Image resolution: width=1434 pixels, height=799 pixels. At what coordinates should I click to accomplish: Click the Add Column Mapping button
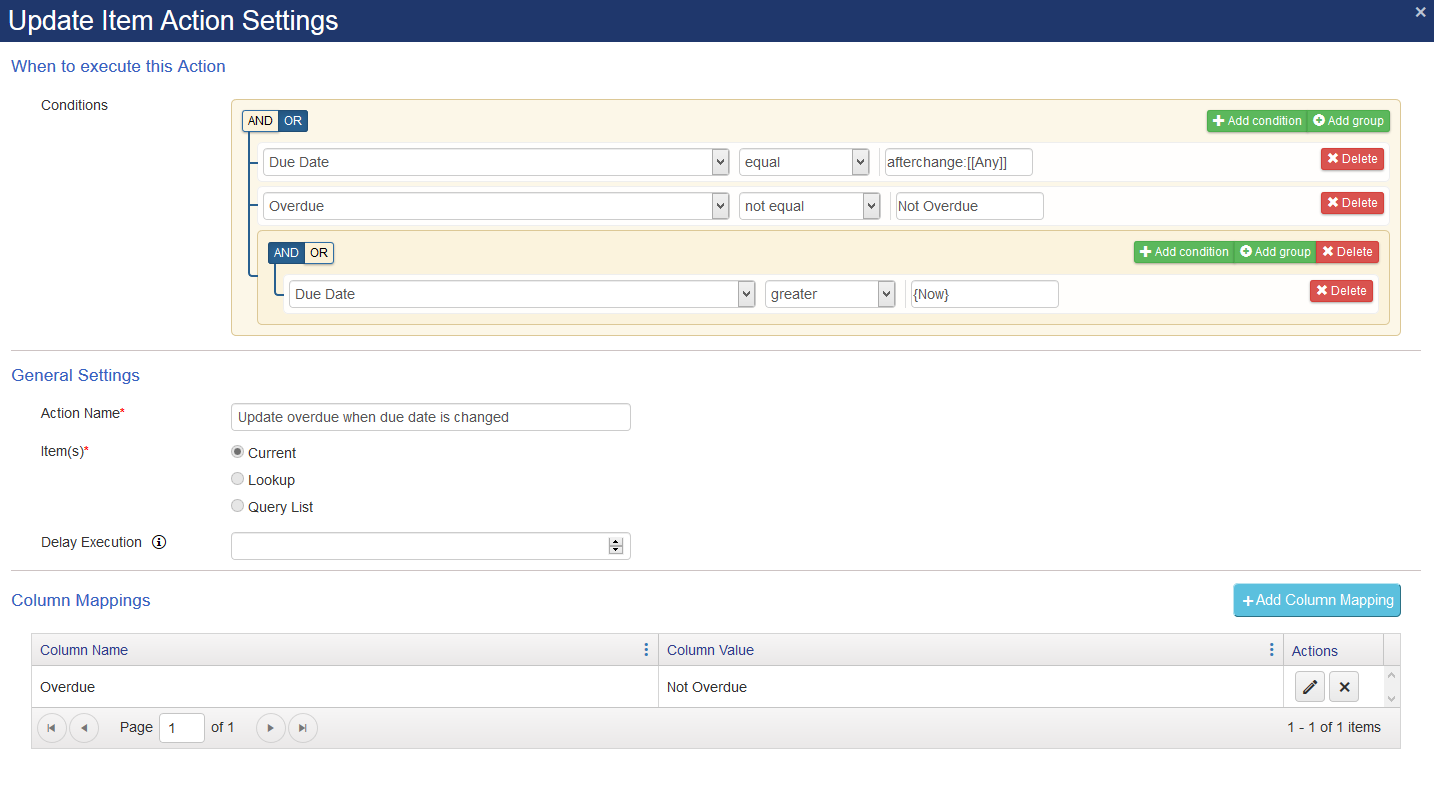1317,600
